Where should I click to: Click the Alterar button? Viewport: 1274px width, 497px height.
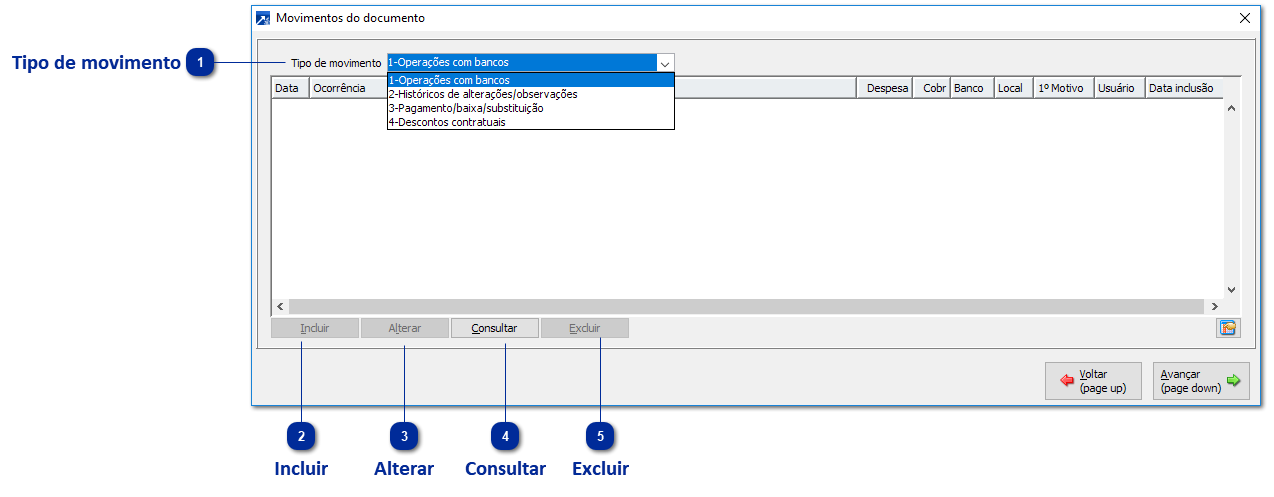[x=405, y=328]
